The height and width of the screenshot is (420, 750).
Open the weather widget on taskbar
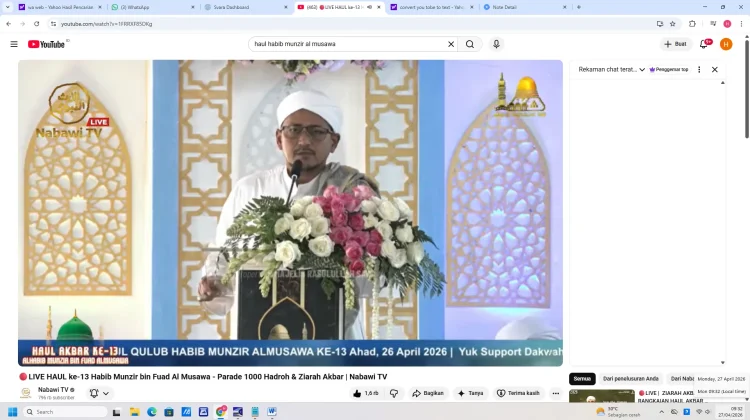pyautogui.click(x=618, y=412)
